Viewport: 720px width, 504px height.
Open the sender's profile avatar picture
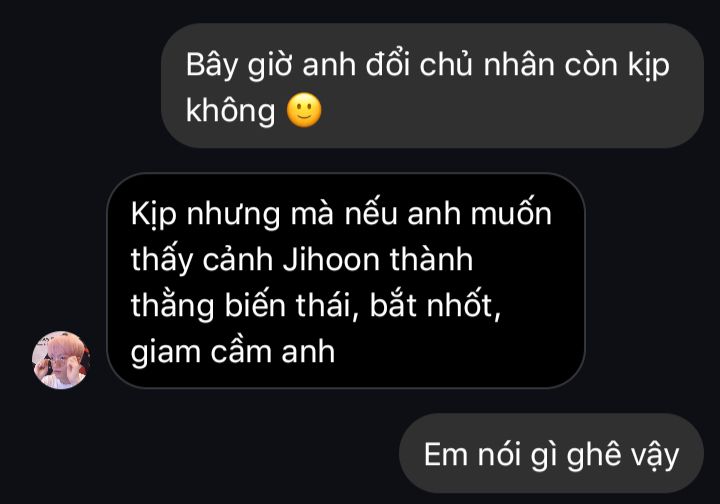pos(61,360)
